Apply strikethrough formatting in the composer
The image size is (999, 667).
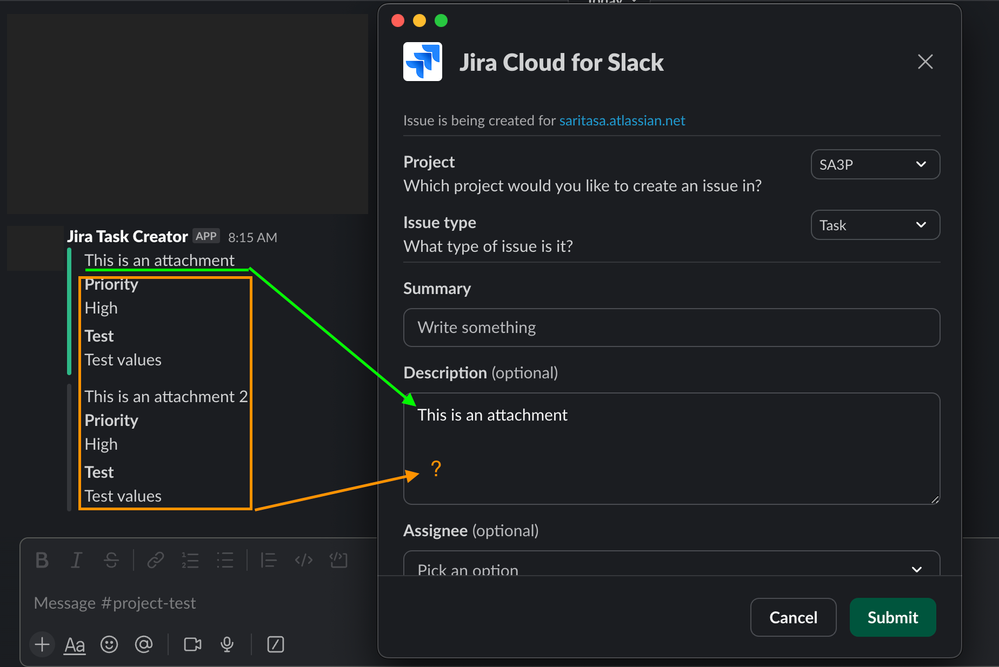coord(111,560)
